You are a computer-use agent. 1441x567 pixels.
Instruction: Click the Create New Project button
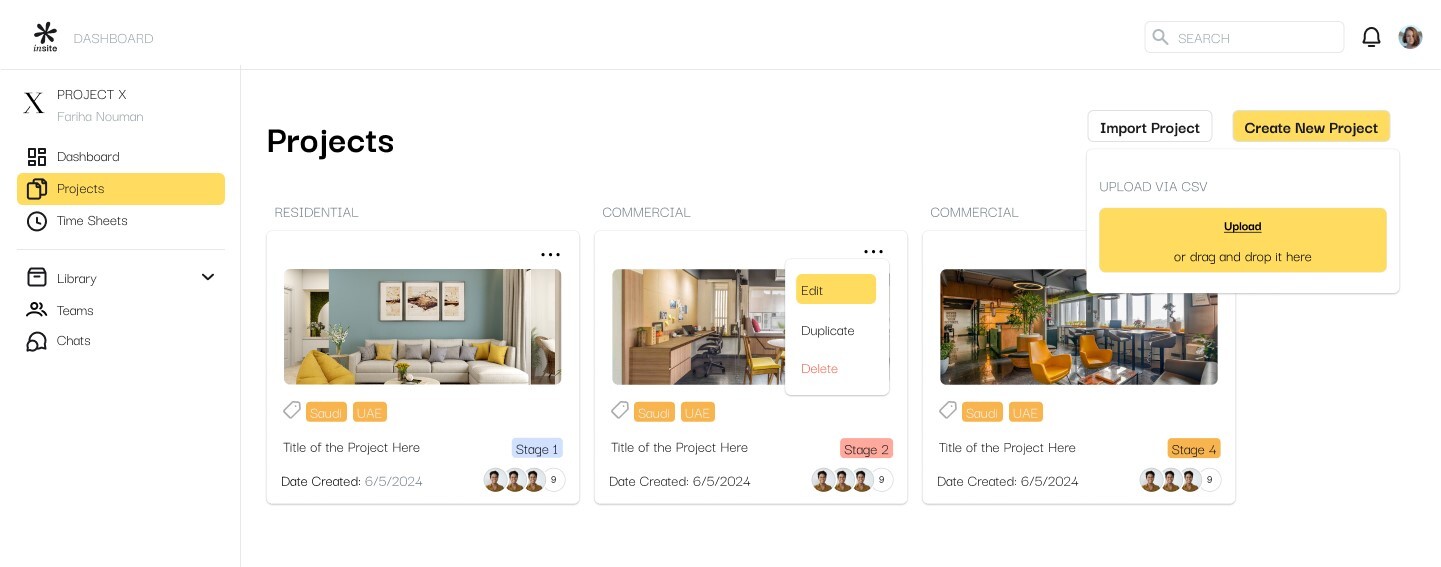pos(1311,127)
